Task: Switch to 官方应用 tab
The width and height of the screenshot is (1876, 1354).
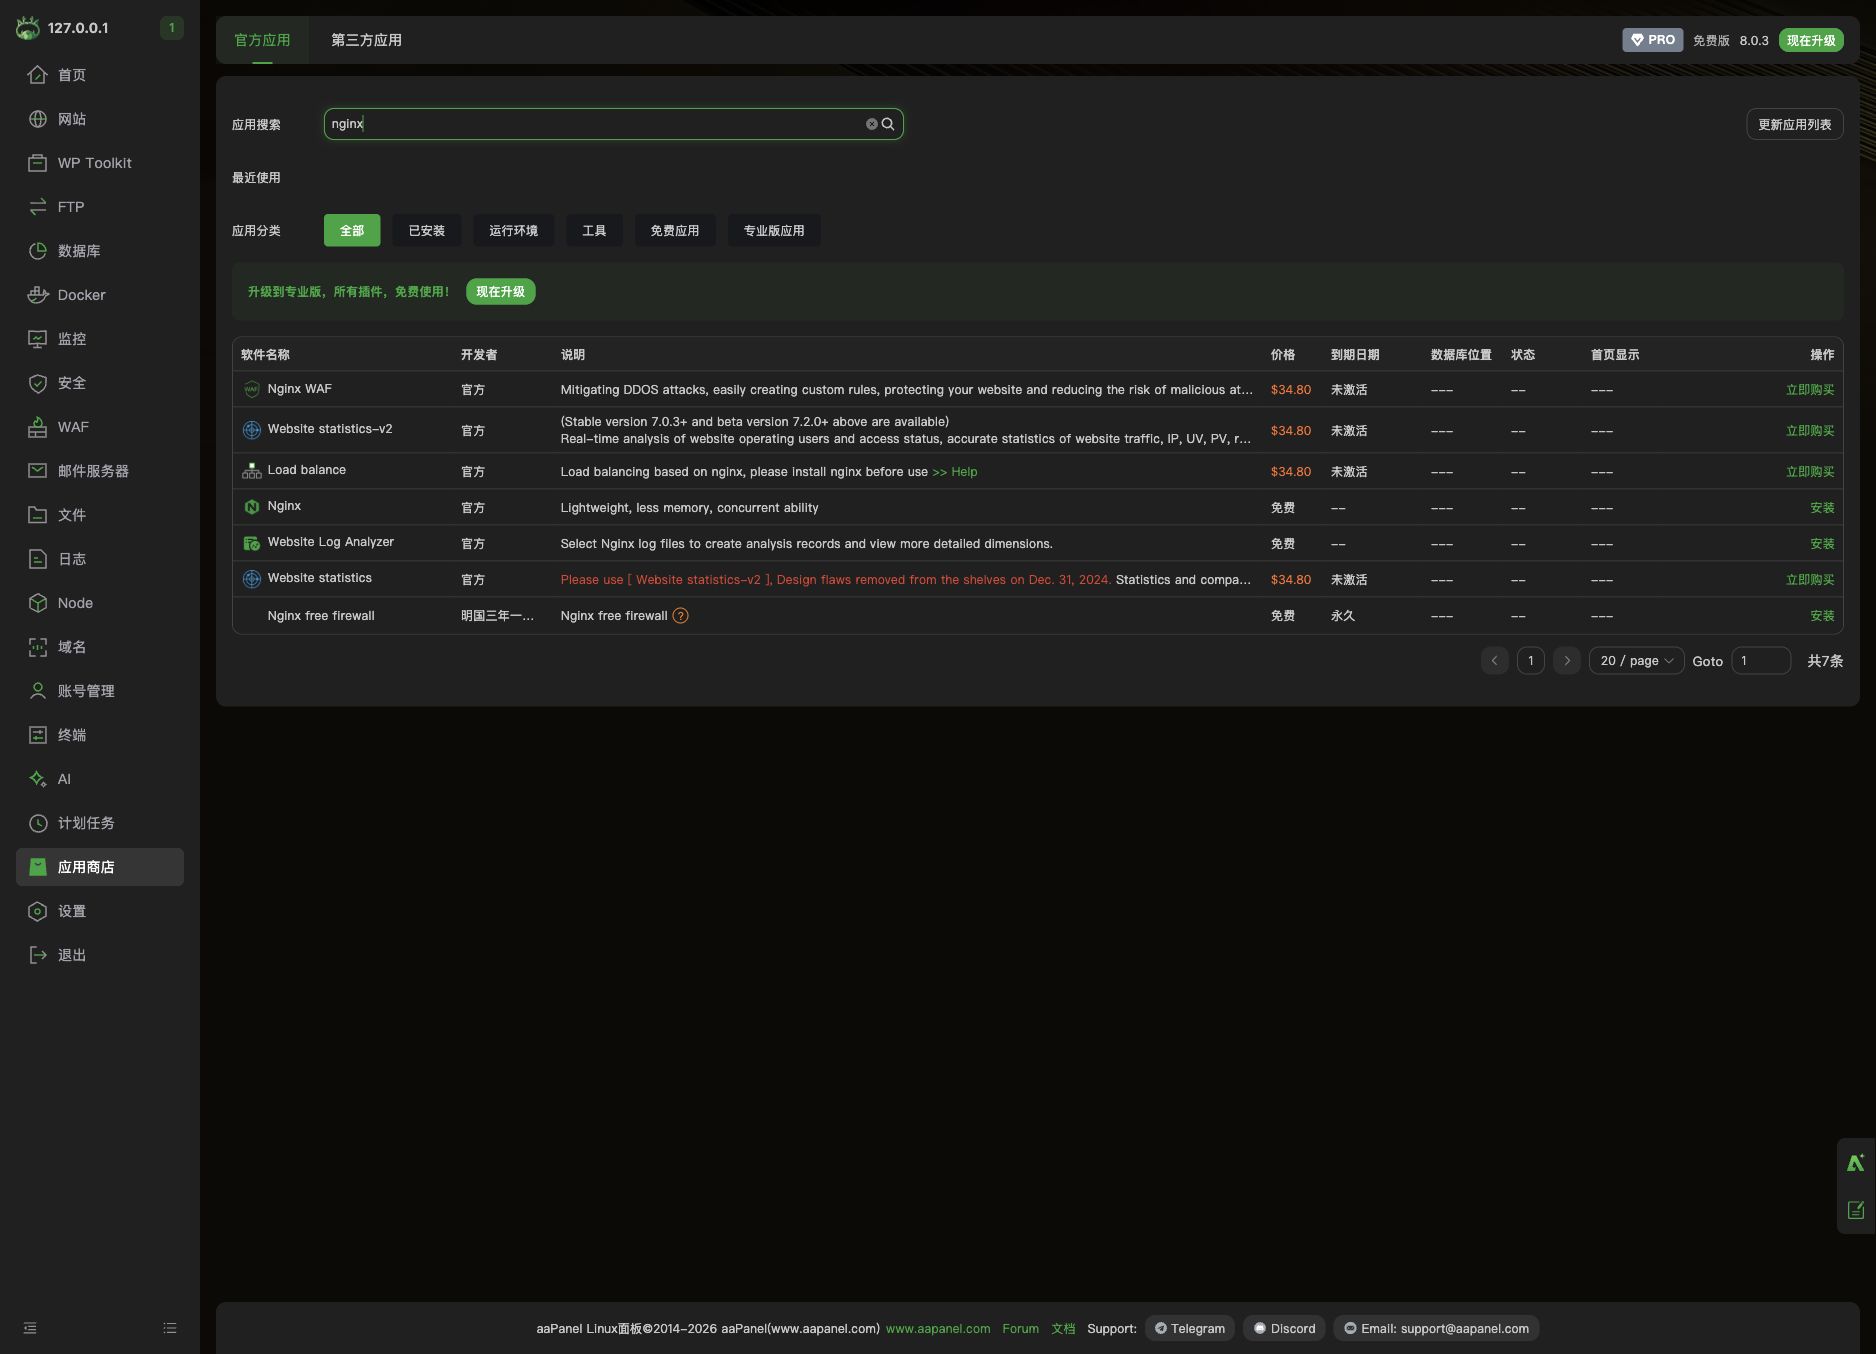Action: coord(262,40)
